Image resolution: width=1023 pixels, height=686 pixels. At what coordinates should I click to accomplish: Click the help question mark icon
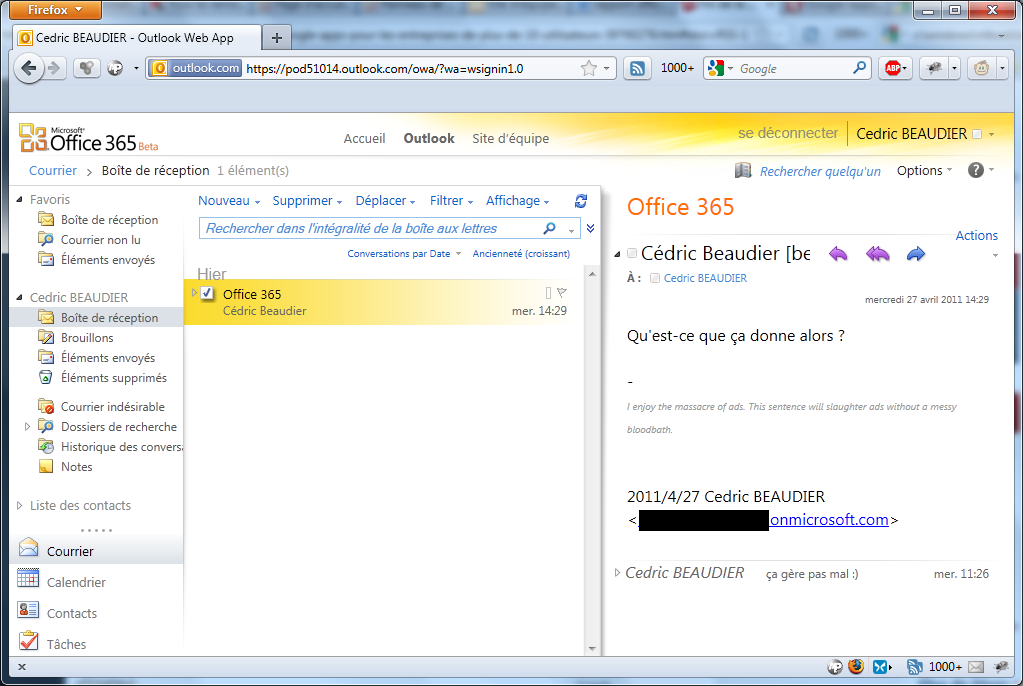[x=975, y=170]
